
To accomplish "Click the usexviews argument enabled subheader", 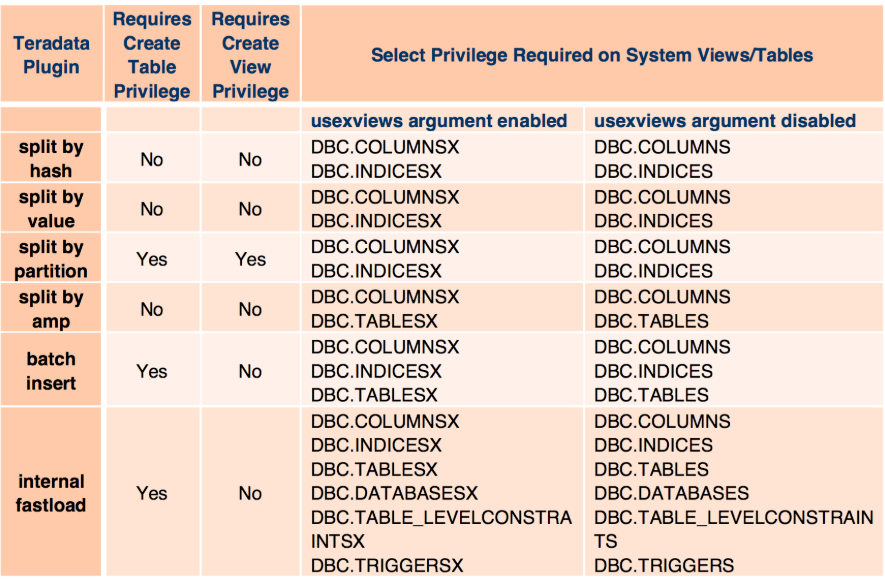I will point(439,121).
